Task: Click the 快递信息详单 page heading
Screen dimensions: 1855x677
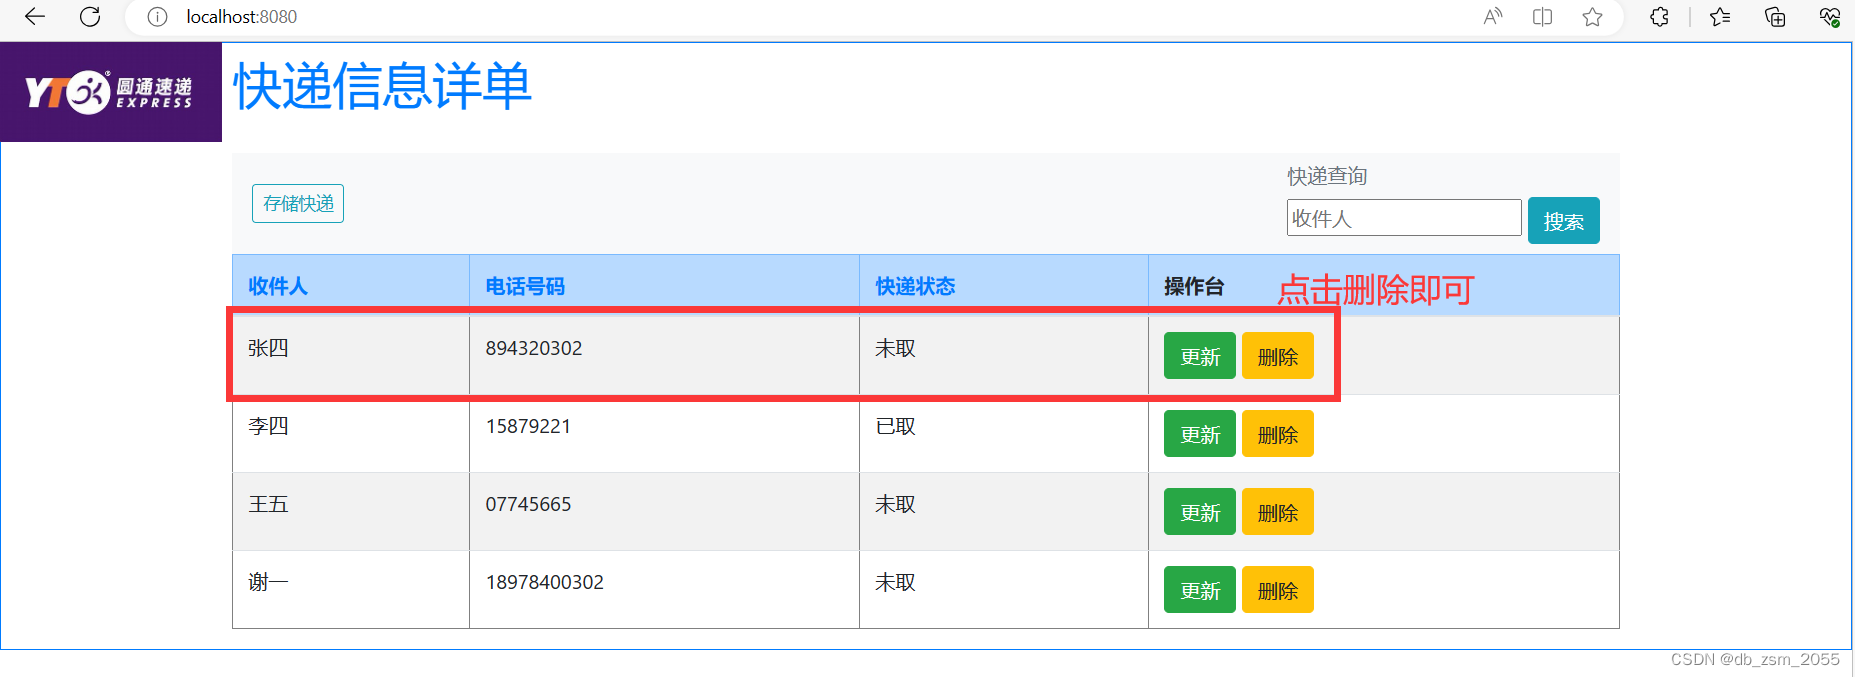Action: coord(382,86)
